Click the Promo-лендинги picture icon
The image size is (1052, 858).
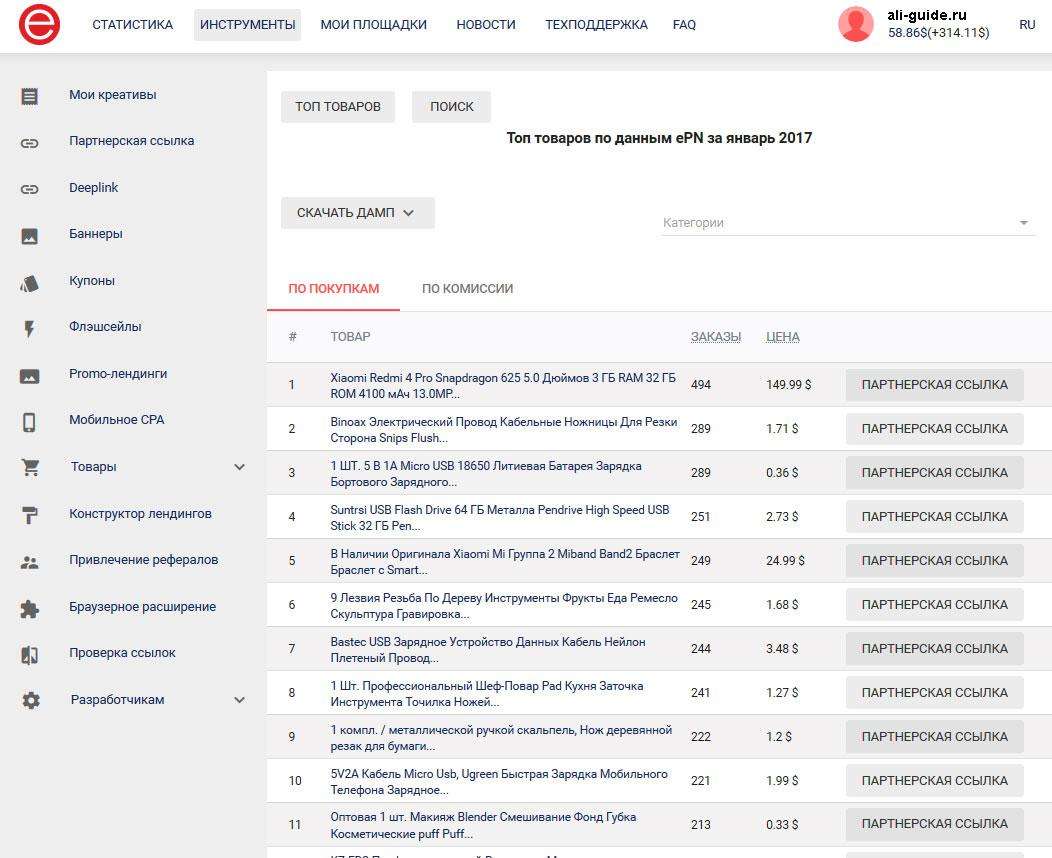point(30,376)
